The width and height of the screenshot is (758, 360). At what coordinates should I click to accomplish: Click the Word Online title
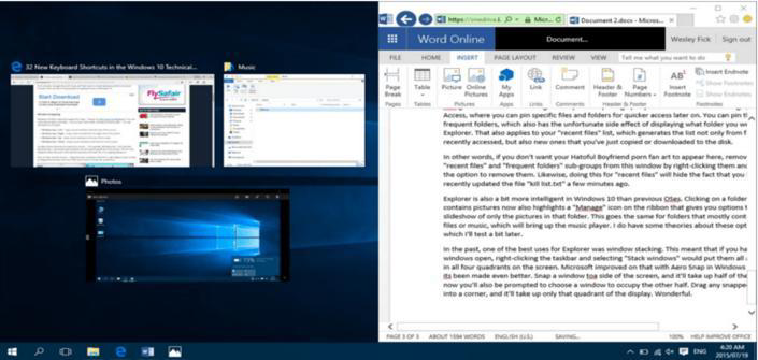[x=451, y=39]
